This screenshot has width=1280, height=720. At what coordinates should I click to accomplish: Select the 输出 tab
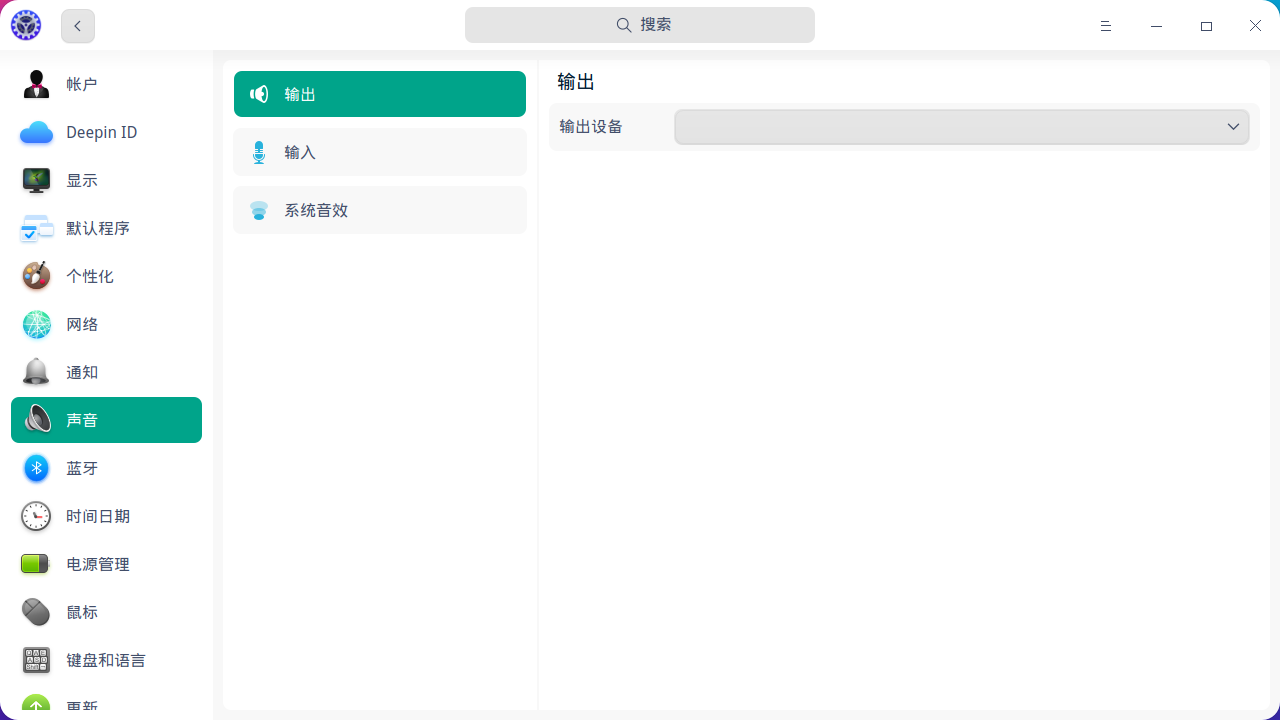380,94
